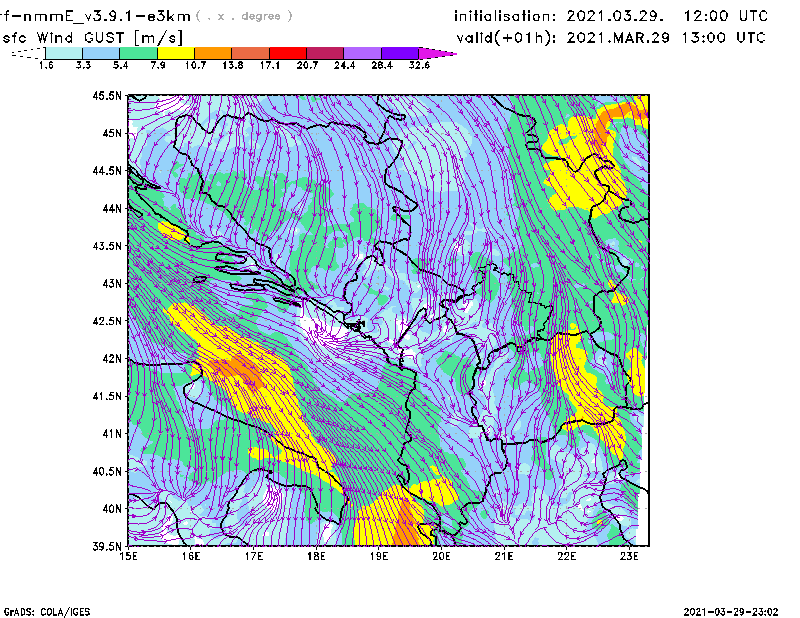This screenshot has height=618, width=800.
Task: Click the light cyan 1.6–3.3 legend swatch
Action: [64, 53]
